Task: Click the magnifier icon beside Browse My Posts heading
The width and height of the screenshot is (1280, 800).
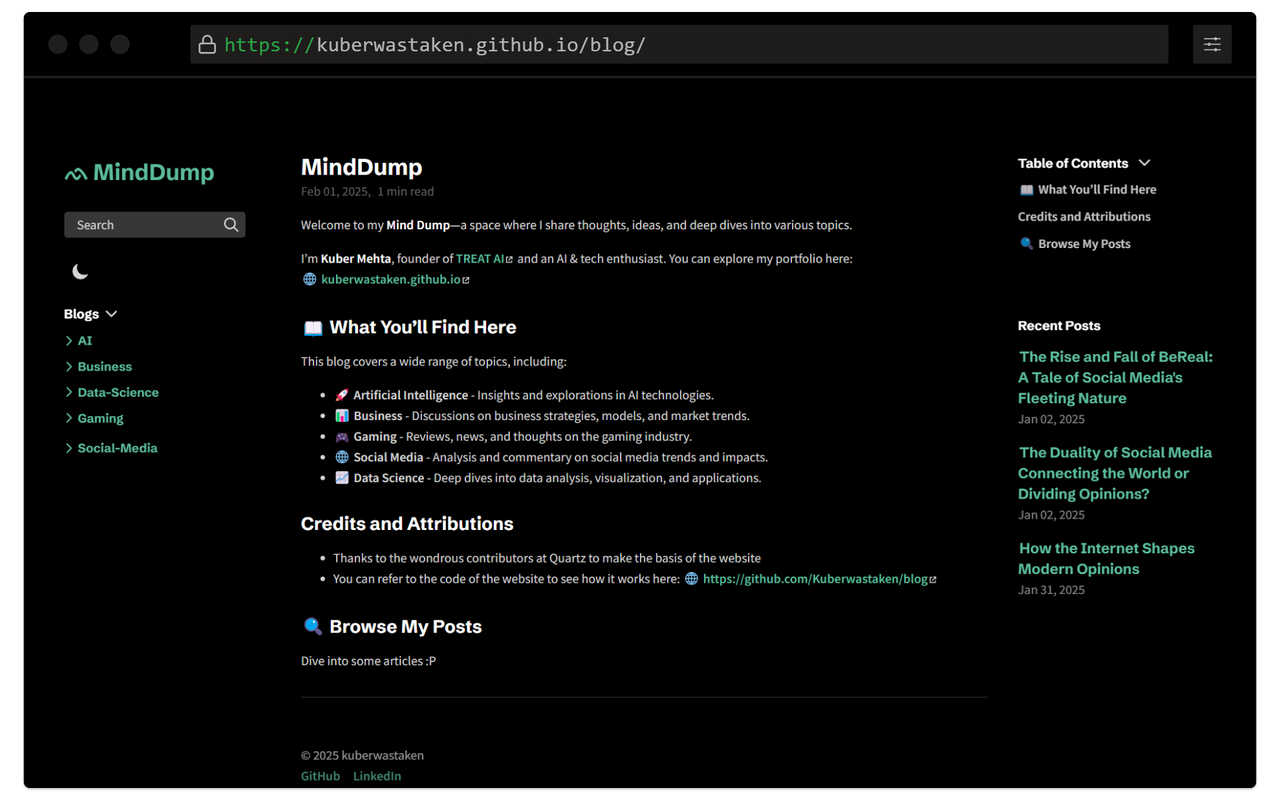Action: (313, 627)
